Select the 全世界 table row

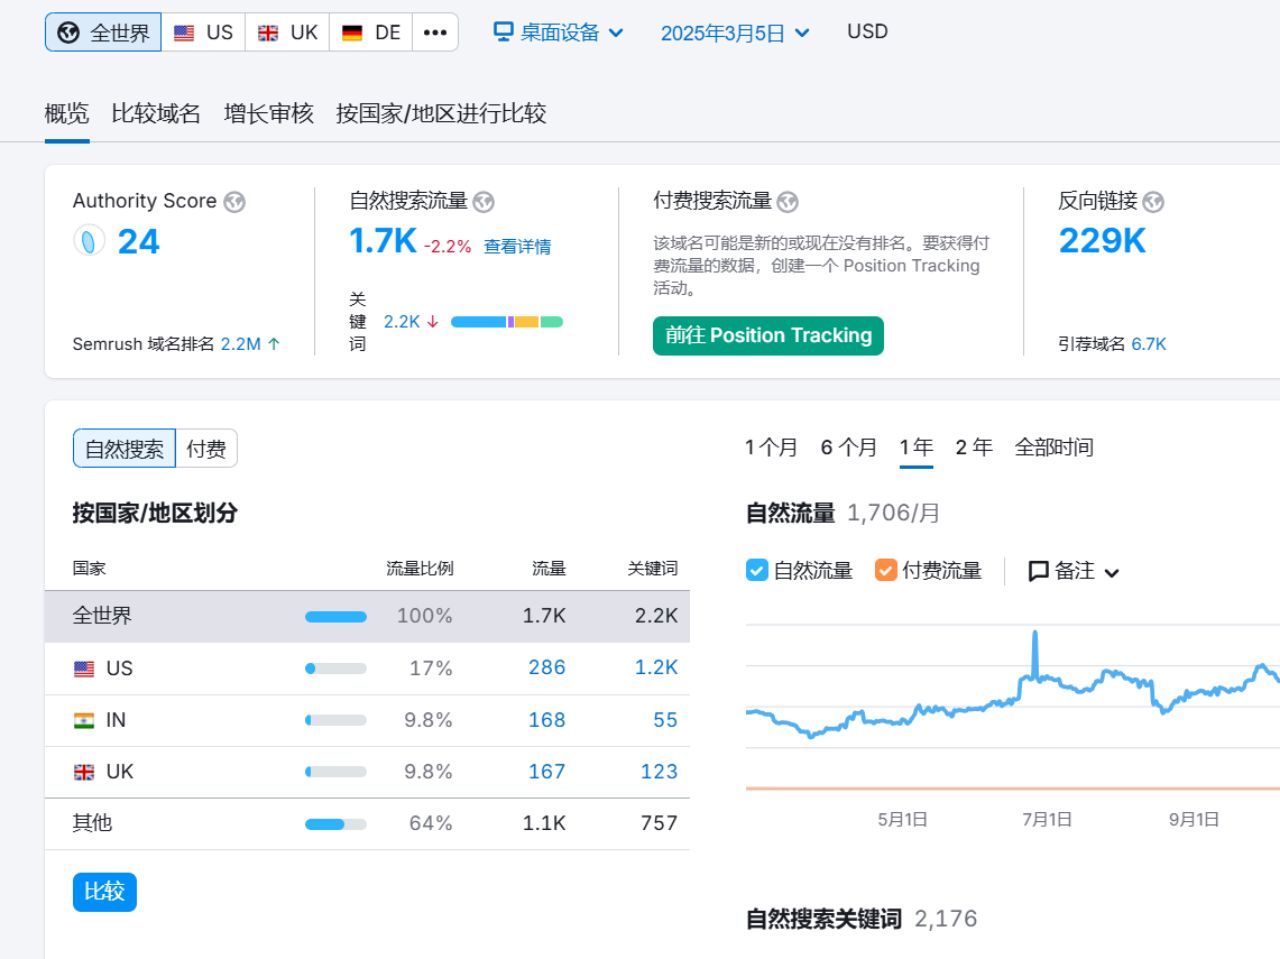367,616
